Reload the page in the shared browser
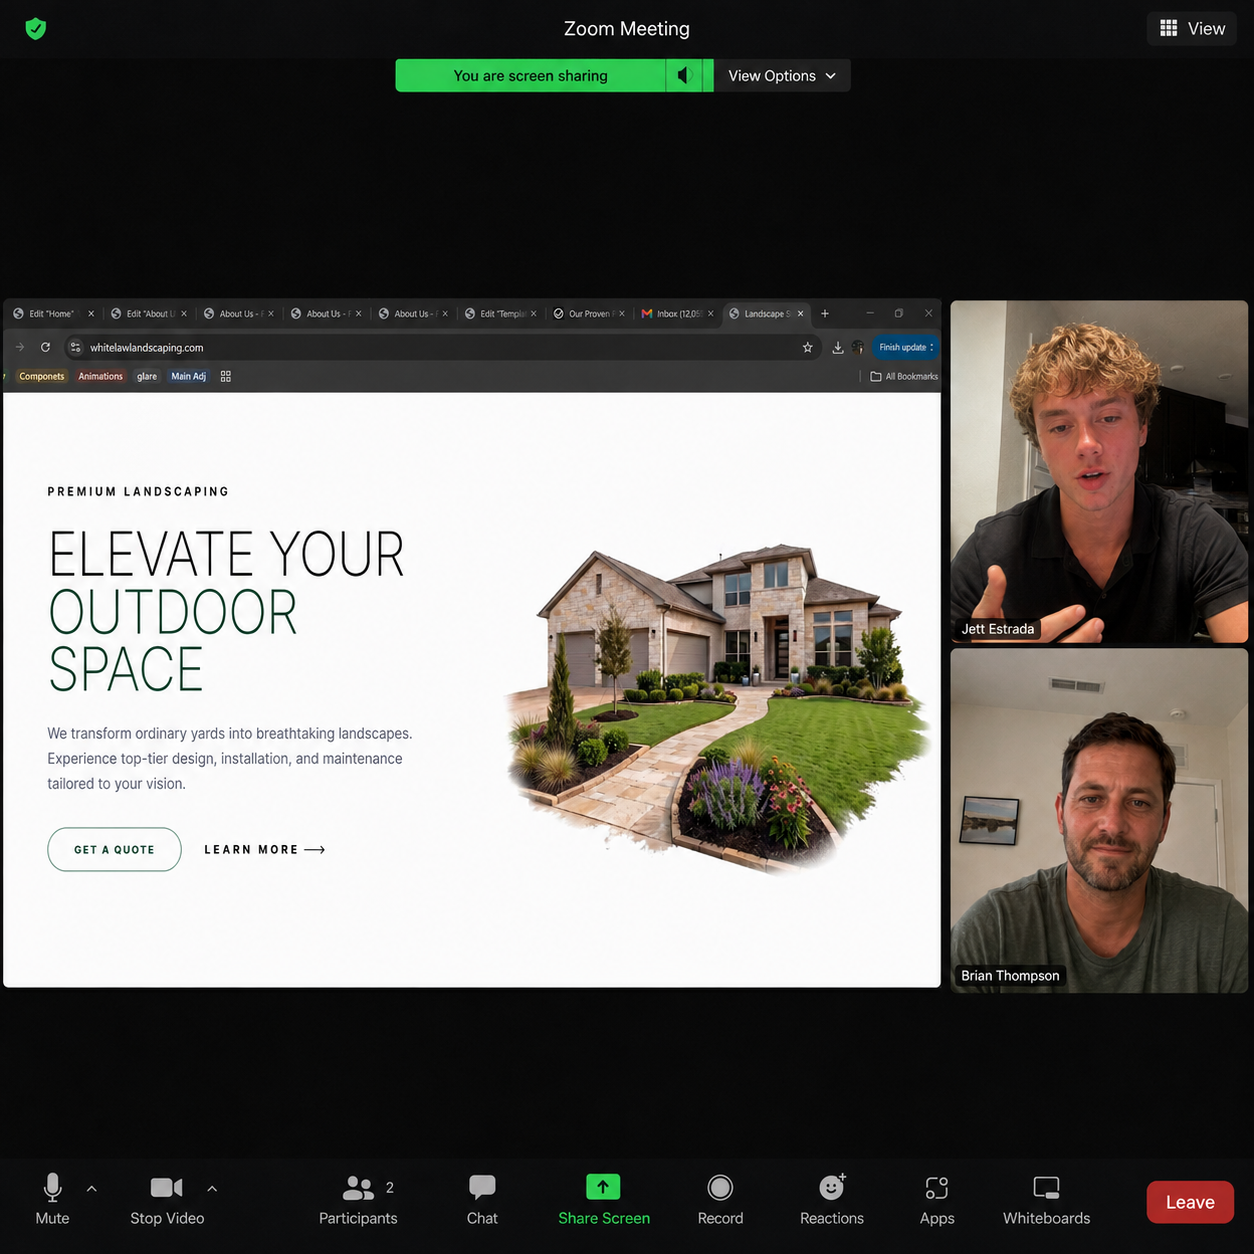 point(45,347)
